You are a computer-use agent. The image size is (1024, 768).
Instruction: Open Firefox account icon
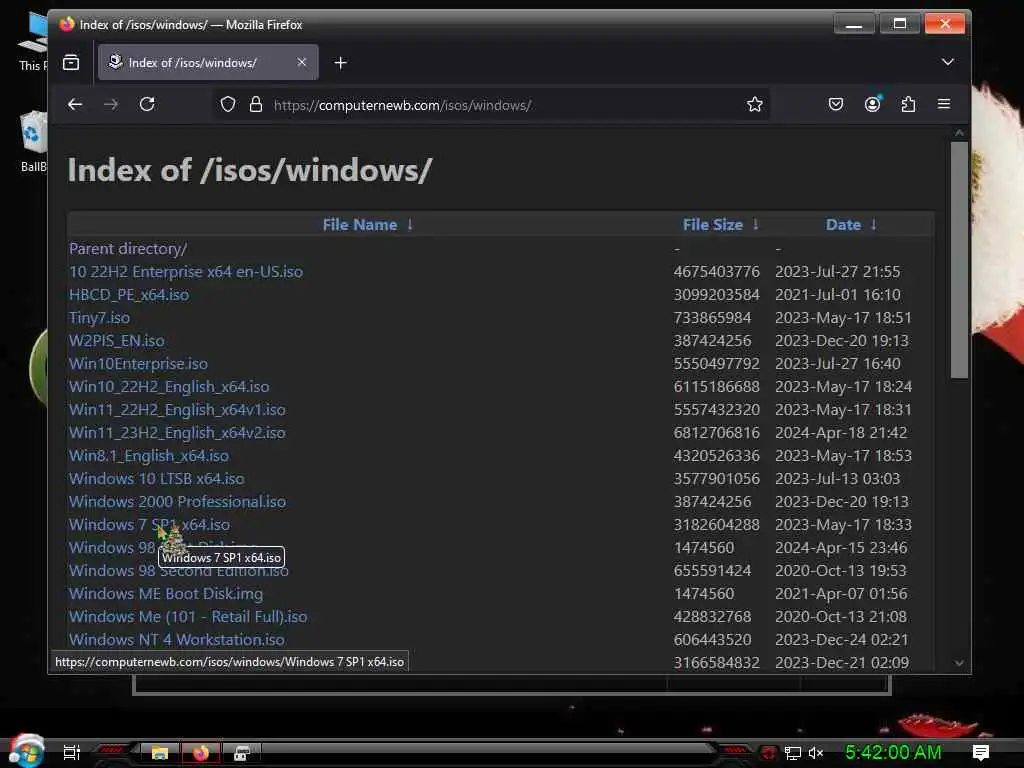[x=872, y=104]
